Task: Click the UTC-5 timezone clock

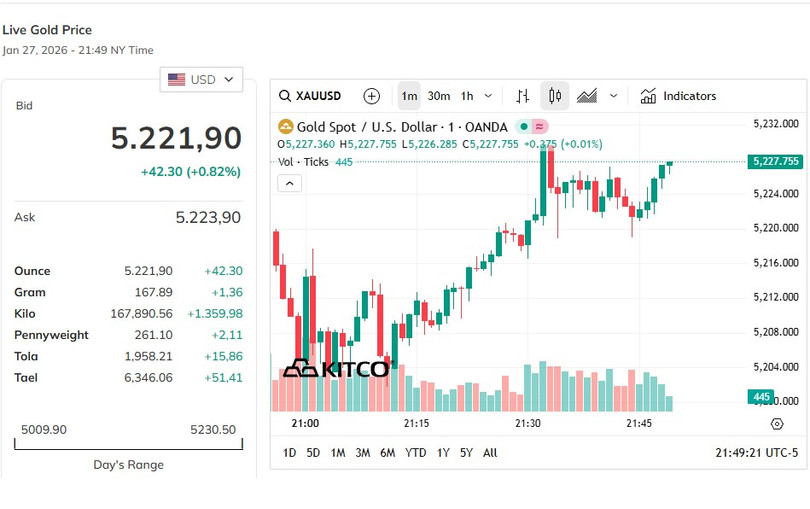Action: 757,453
